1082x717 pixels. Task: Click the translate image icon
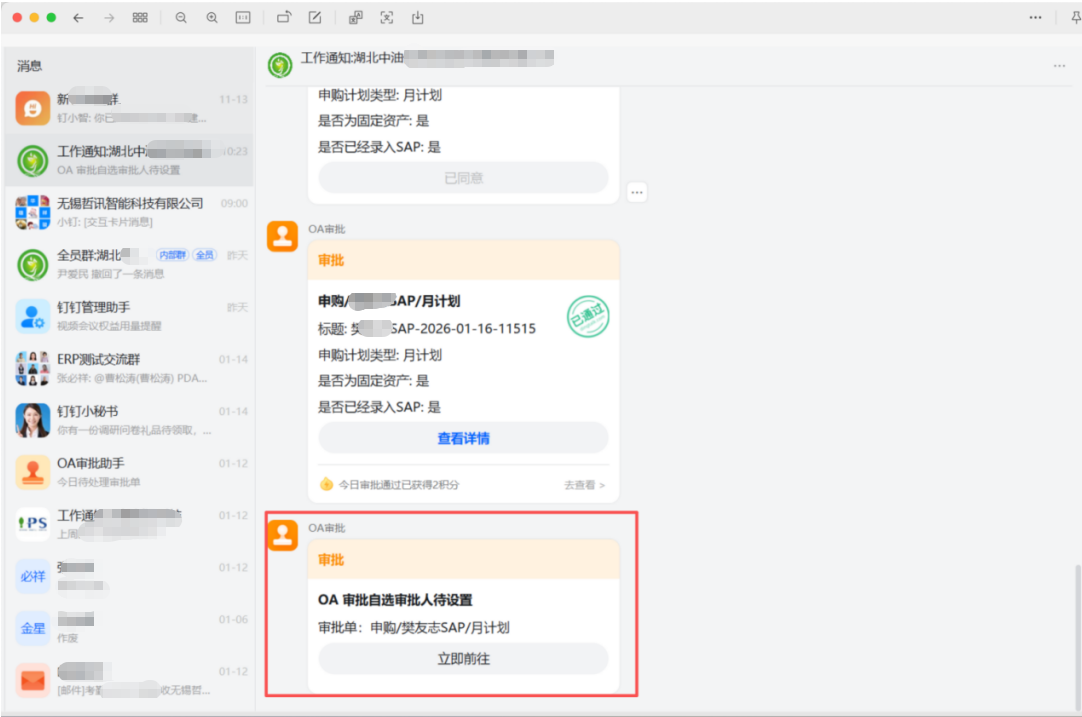coord(356,18)
